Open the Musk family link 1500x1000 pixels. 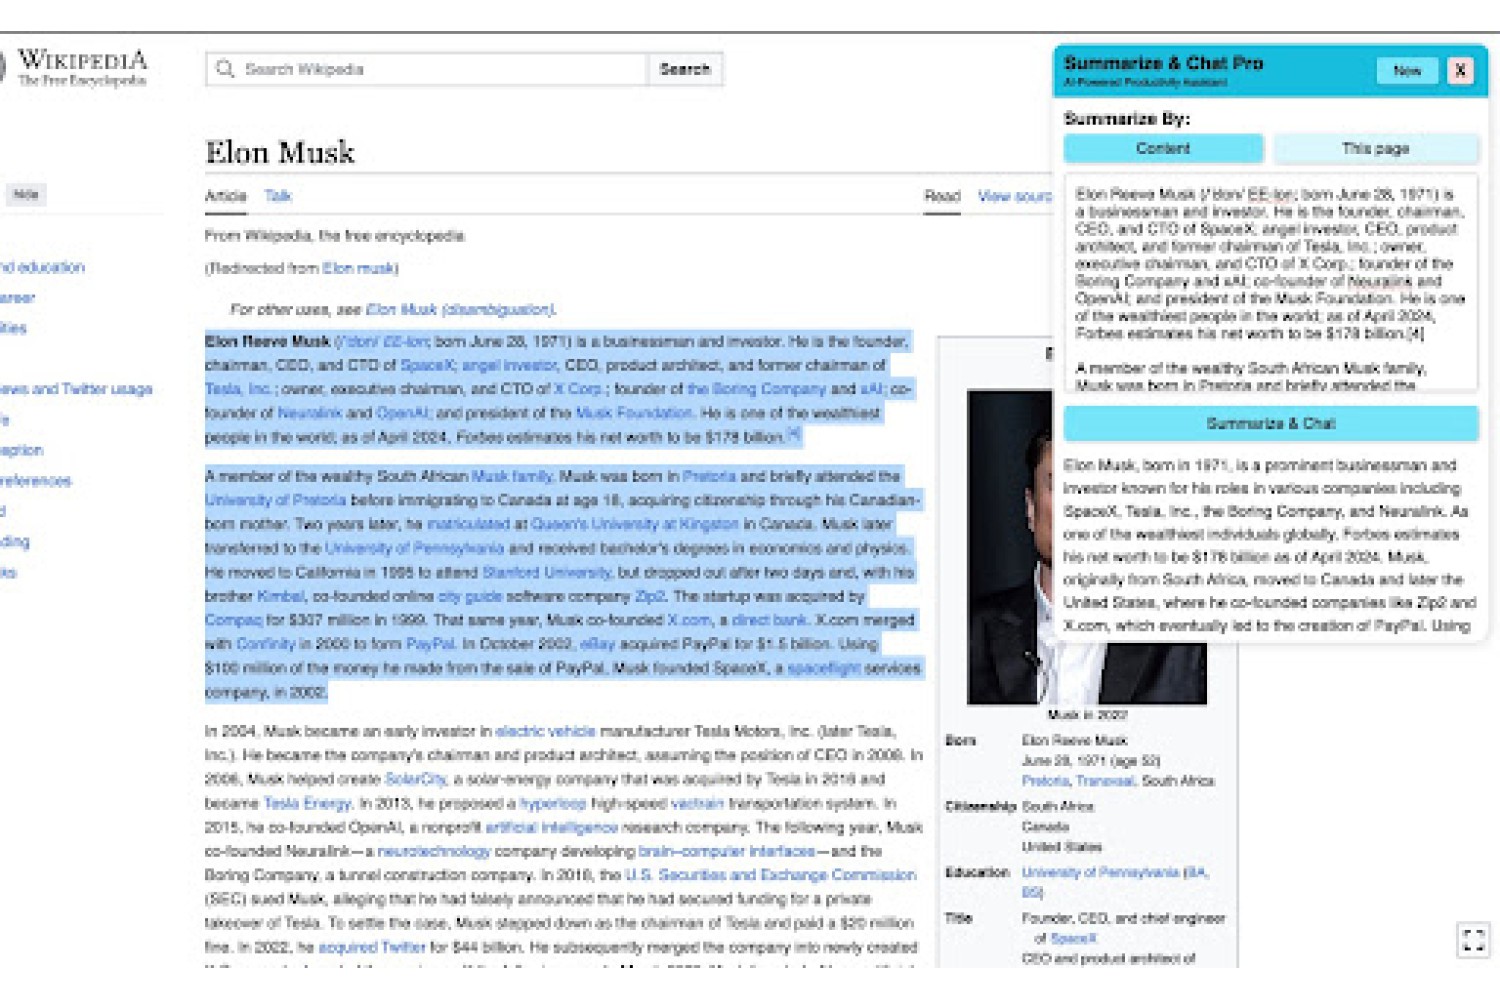pos(511,476)
